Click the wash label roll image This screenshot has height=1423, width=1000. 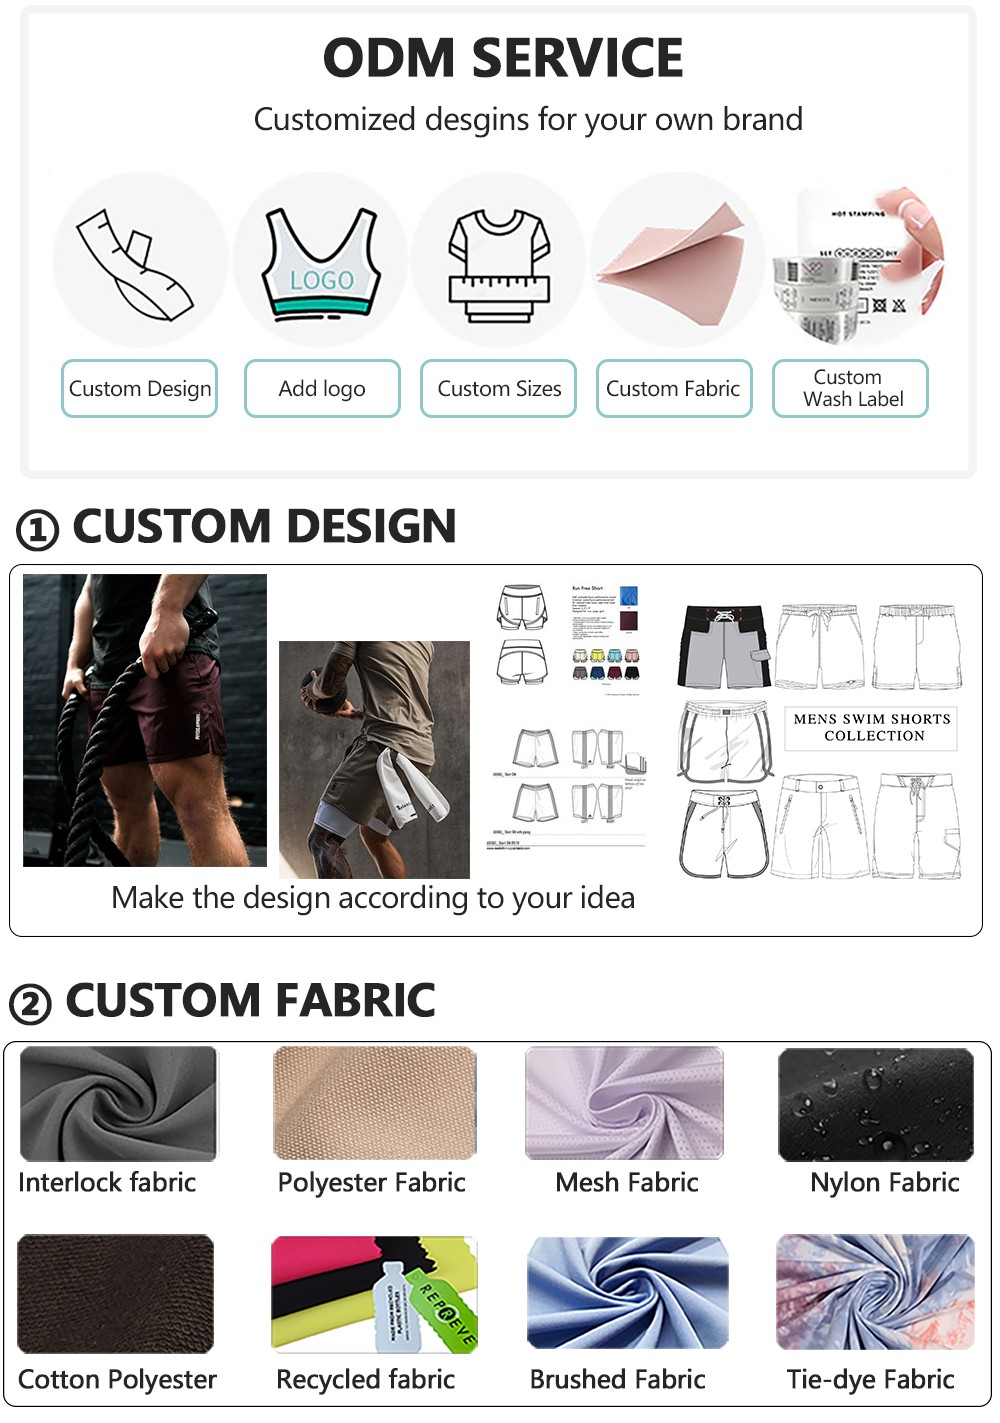pos(858,264)
